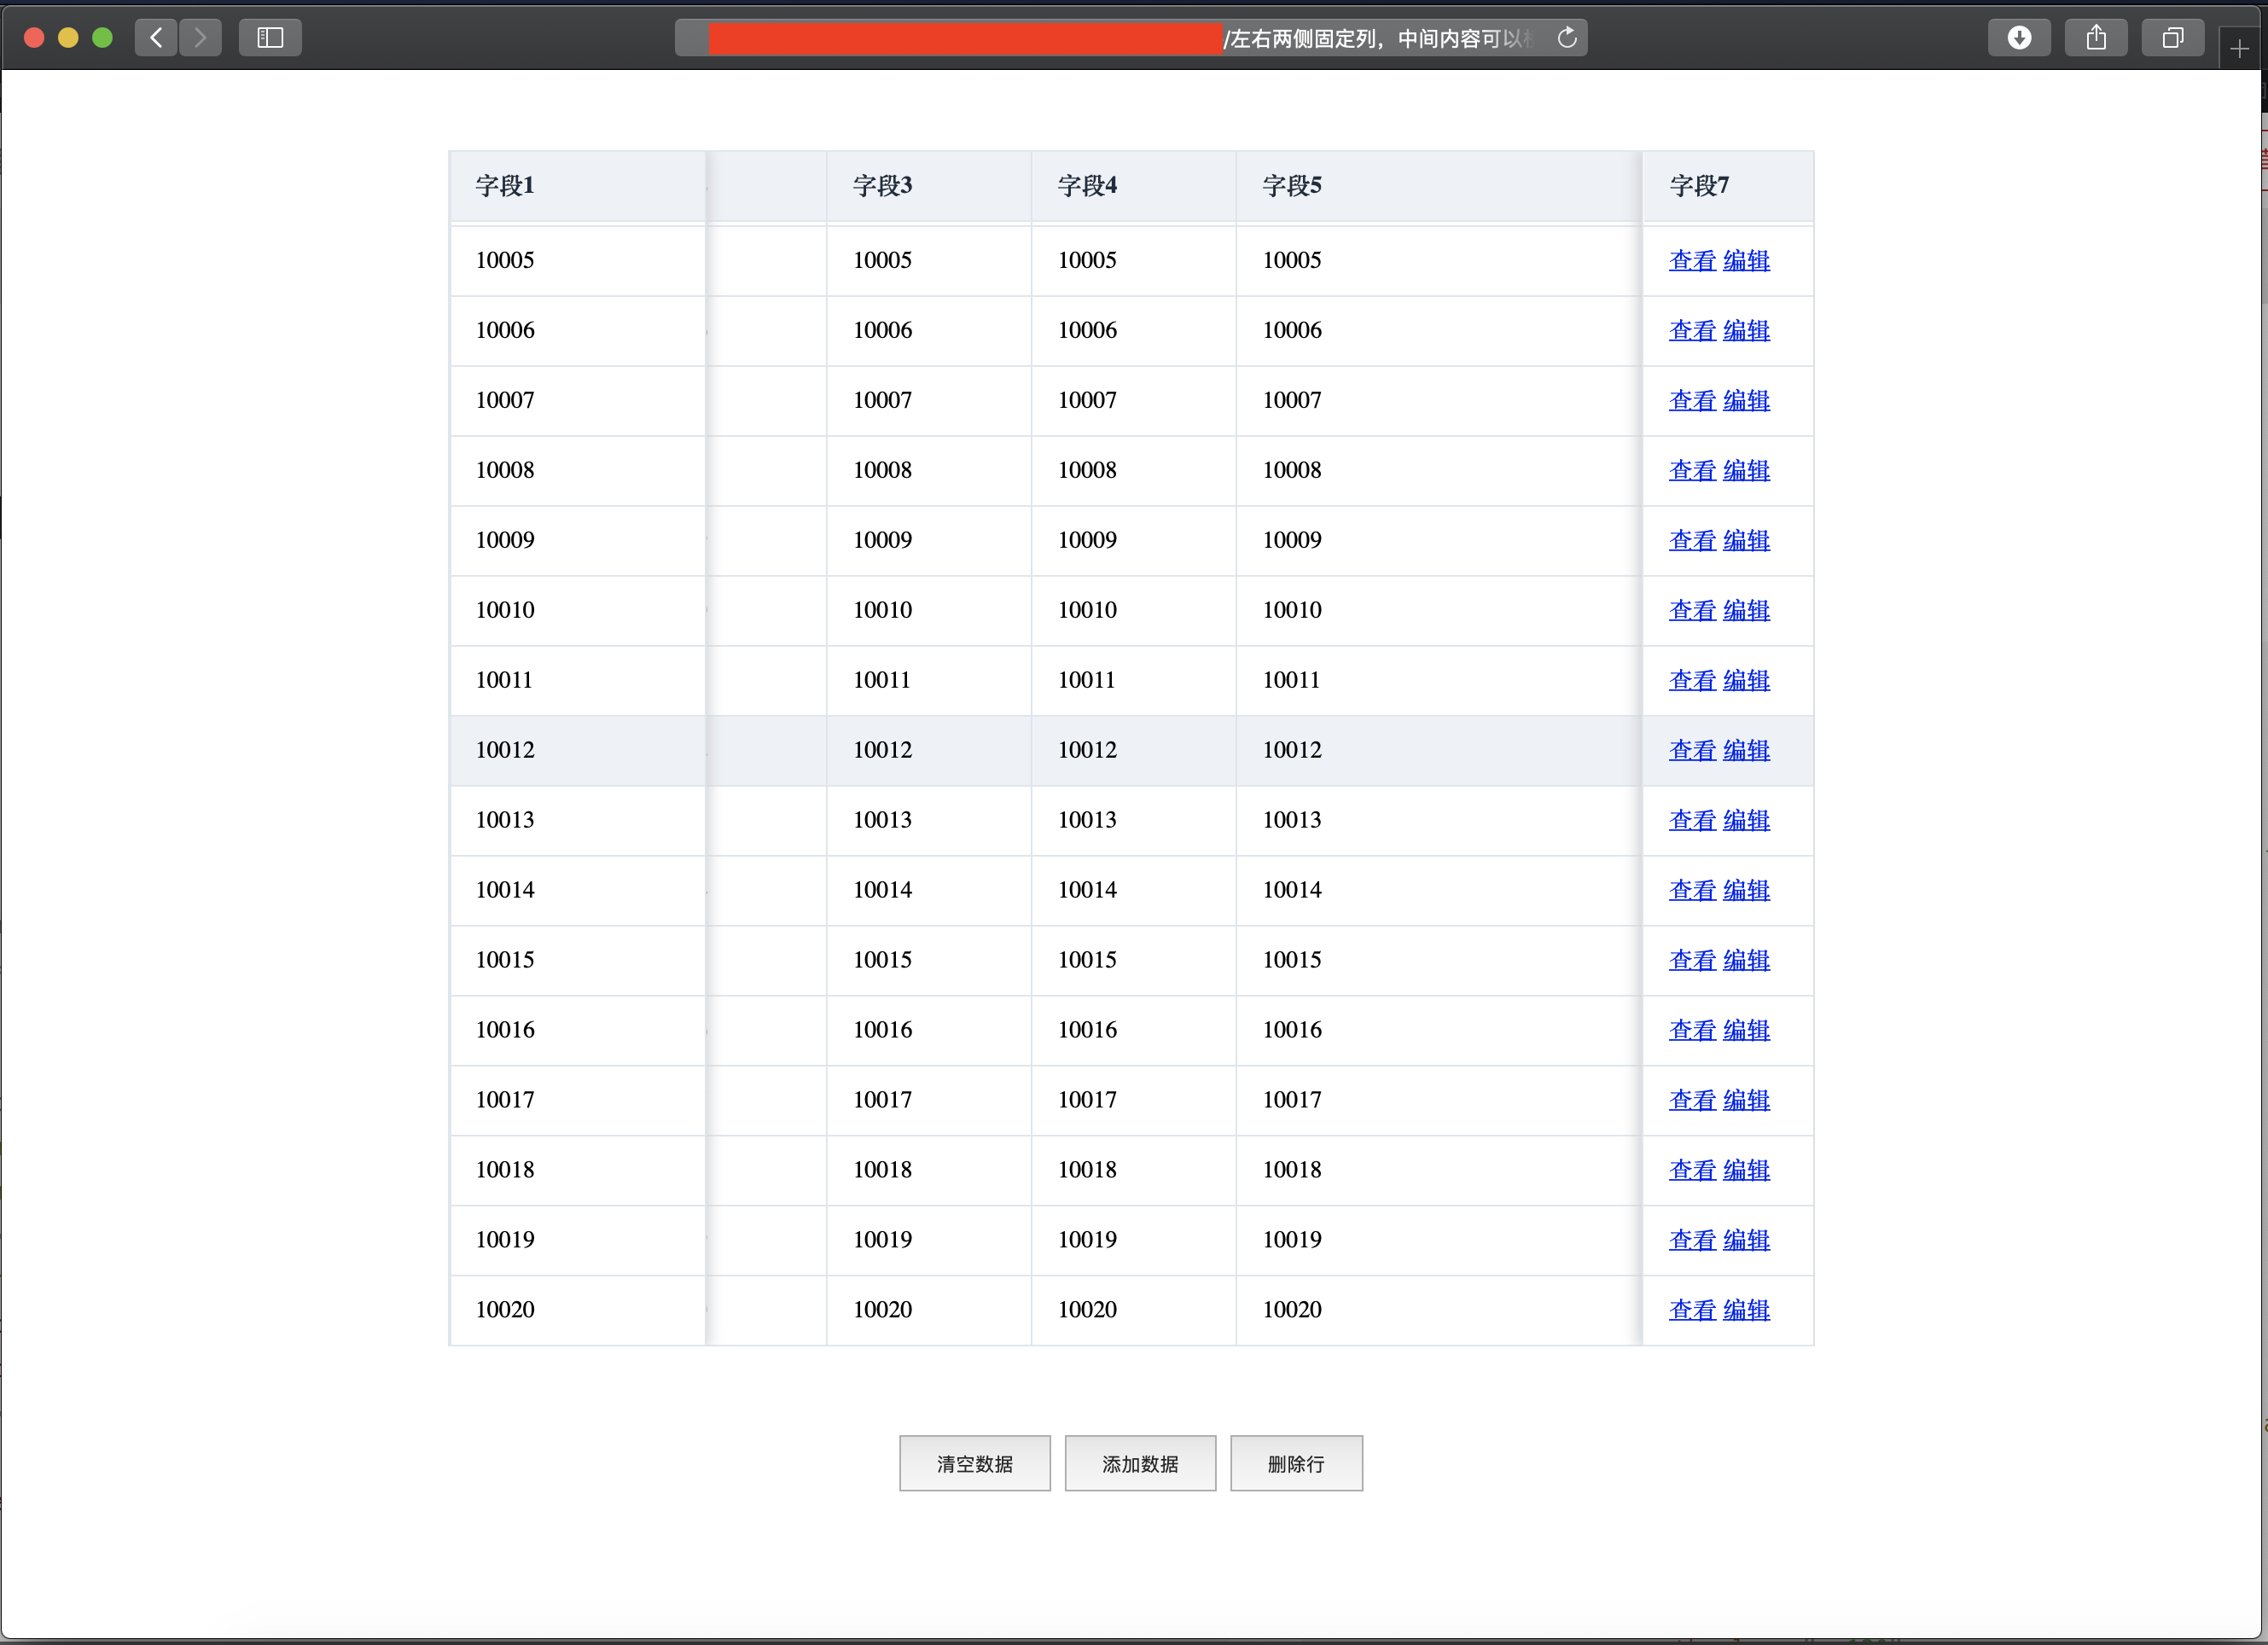
Task: Click the Share icon in toolbar
Action: pyautogui.click(x=2096, y=38)
